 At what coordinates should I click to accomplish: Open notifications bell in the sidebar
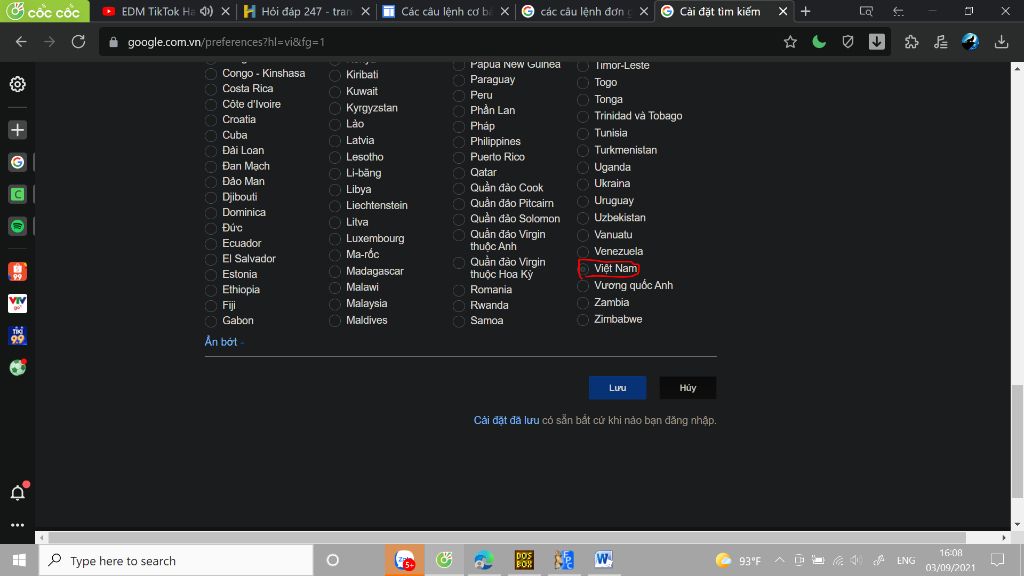point(18,492)
